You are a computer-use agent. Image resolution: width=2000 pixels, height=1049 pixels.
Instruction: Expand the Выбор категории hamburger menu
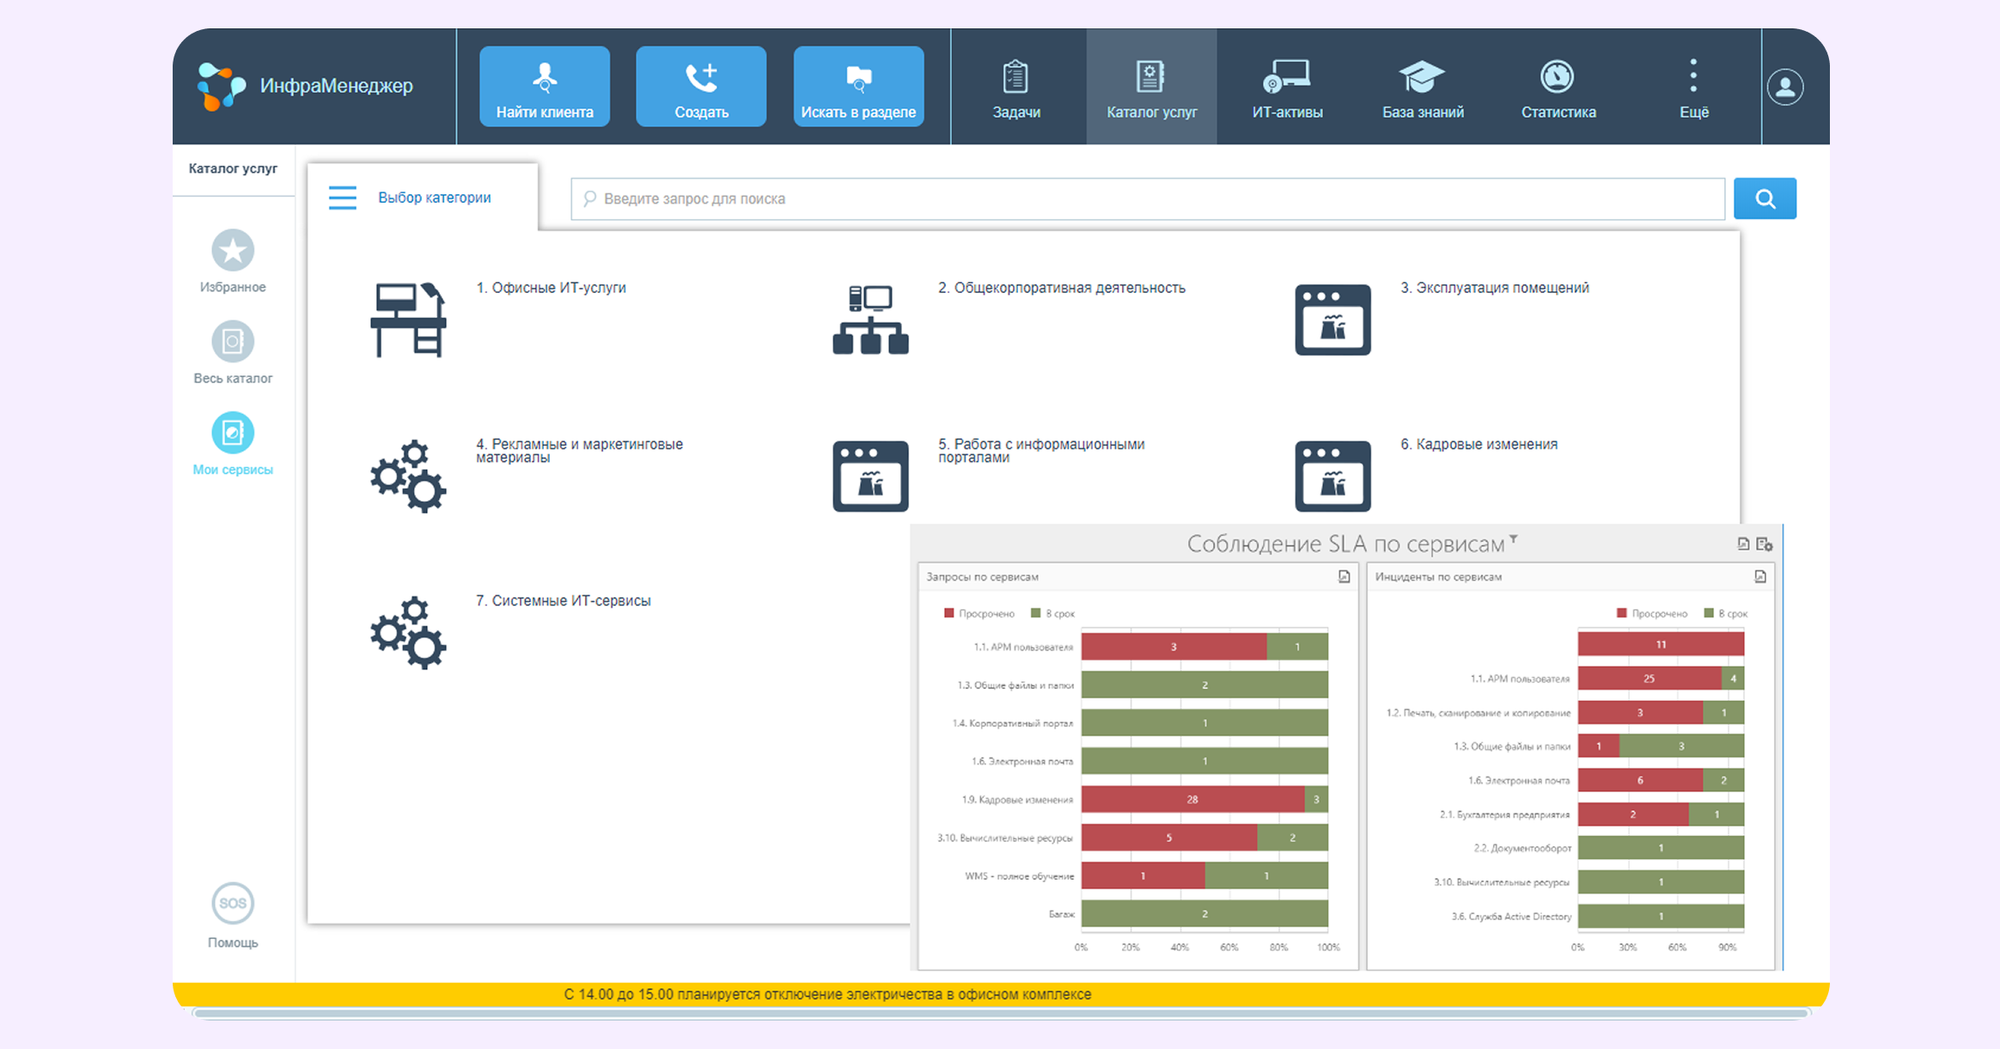point(343,198)
